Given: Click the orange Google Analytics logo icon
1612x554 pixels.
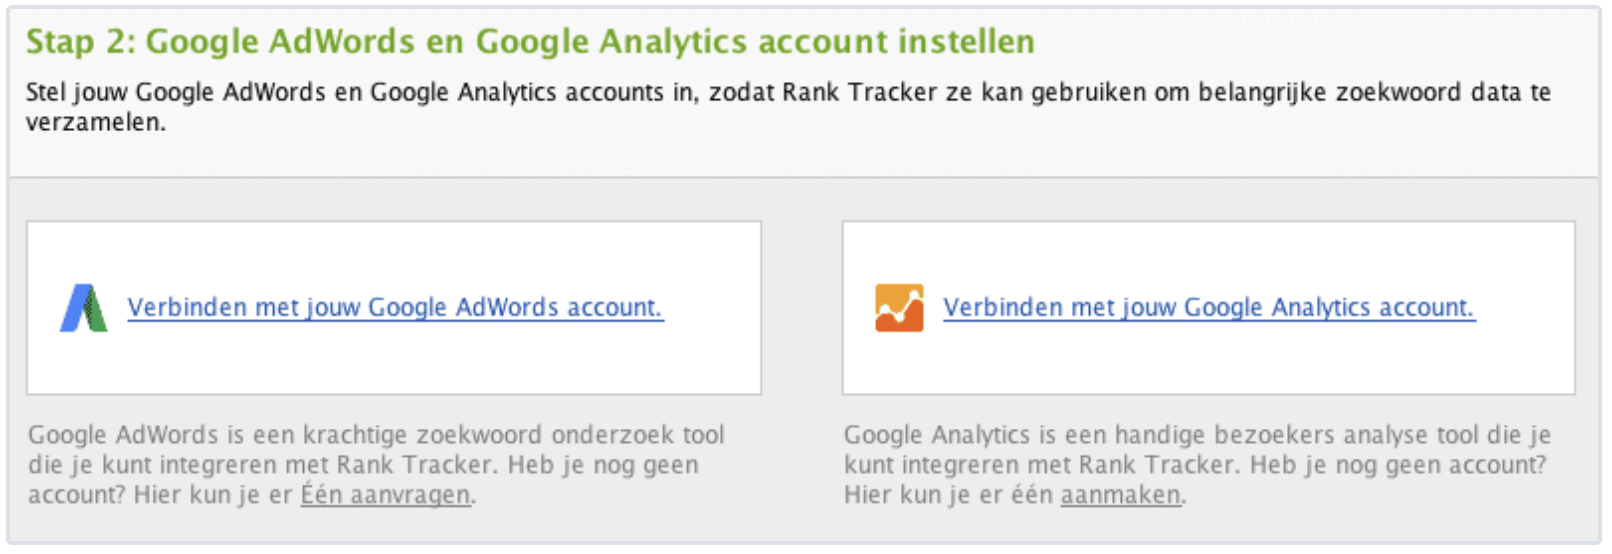Looking at the screenshot, I should [x=899, y=308].
